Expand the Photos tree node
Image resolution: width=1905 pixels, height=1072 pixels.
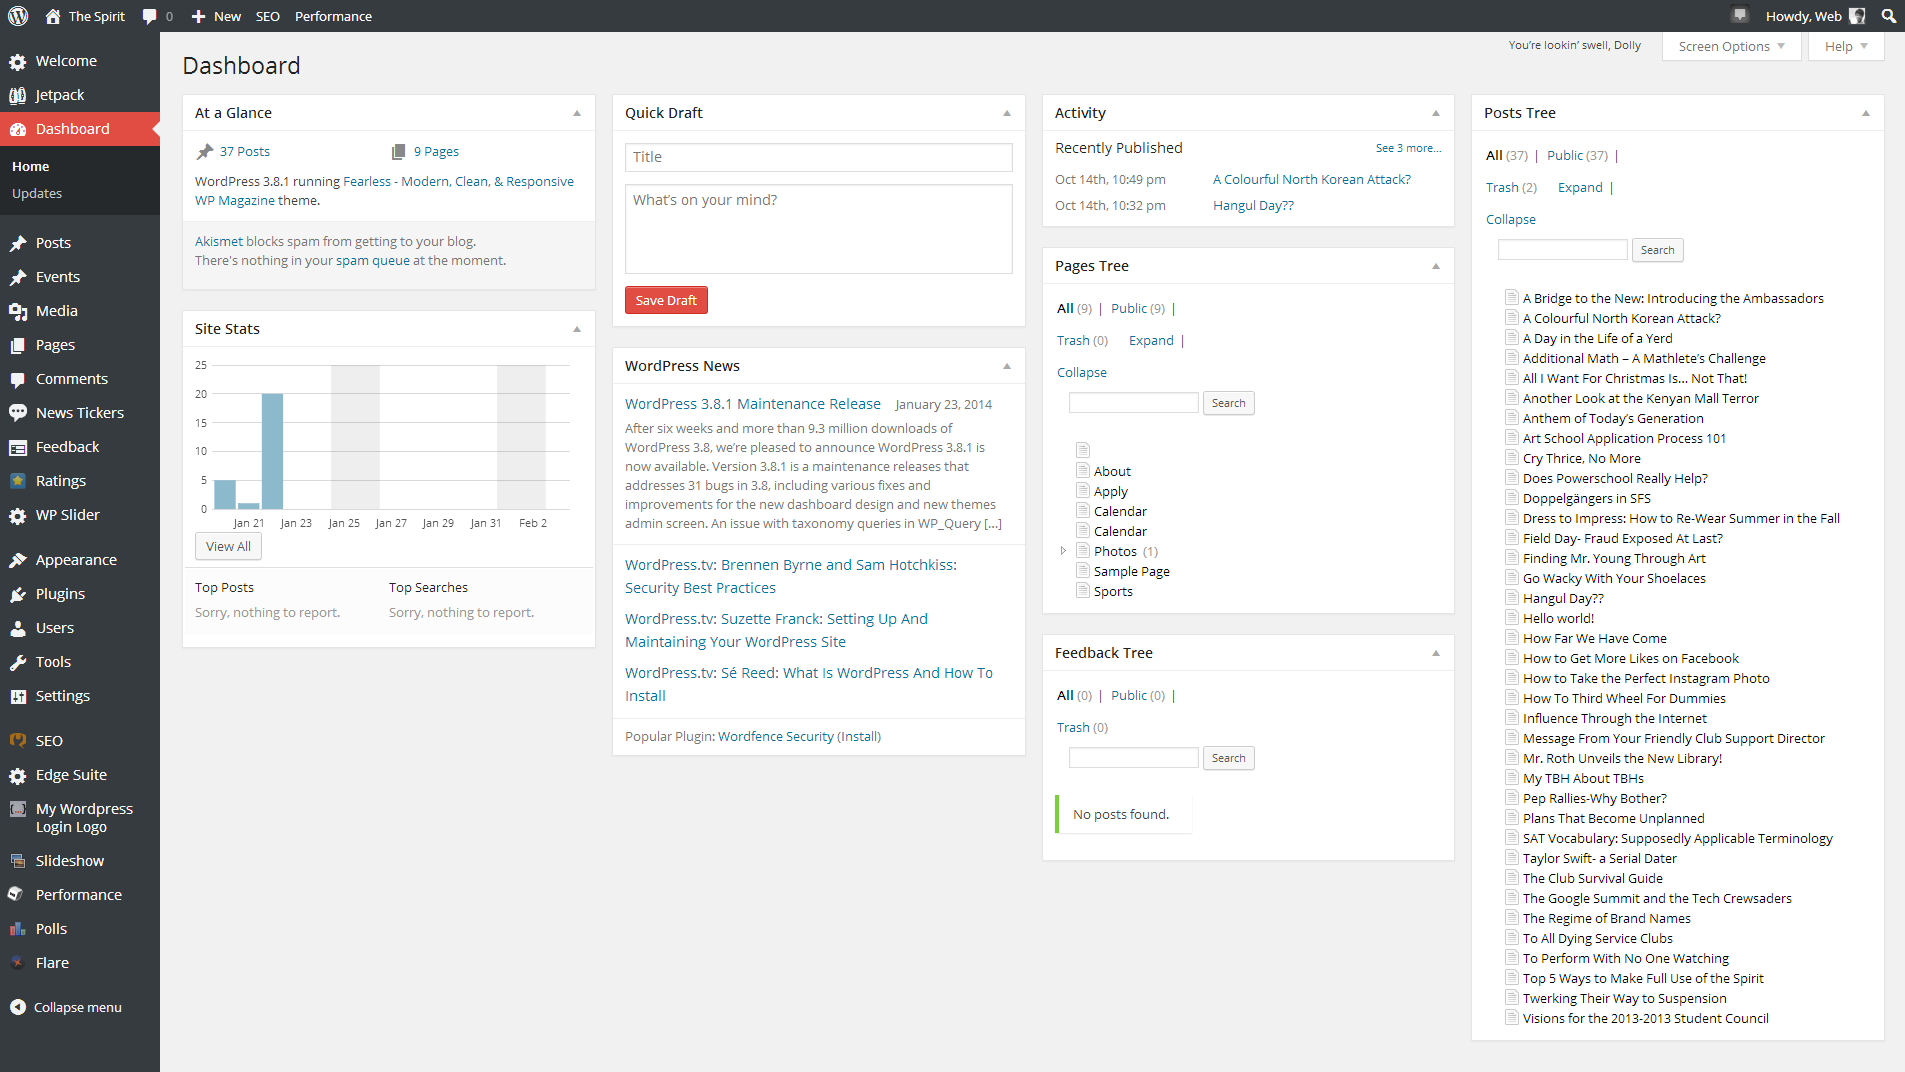click(x=1063, y=551)
